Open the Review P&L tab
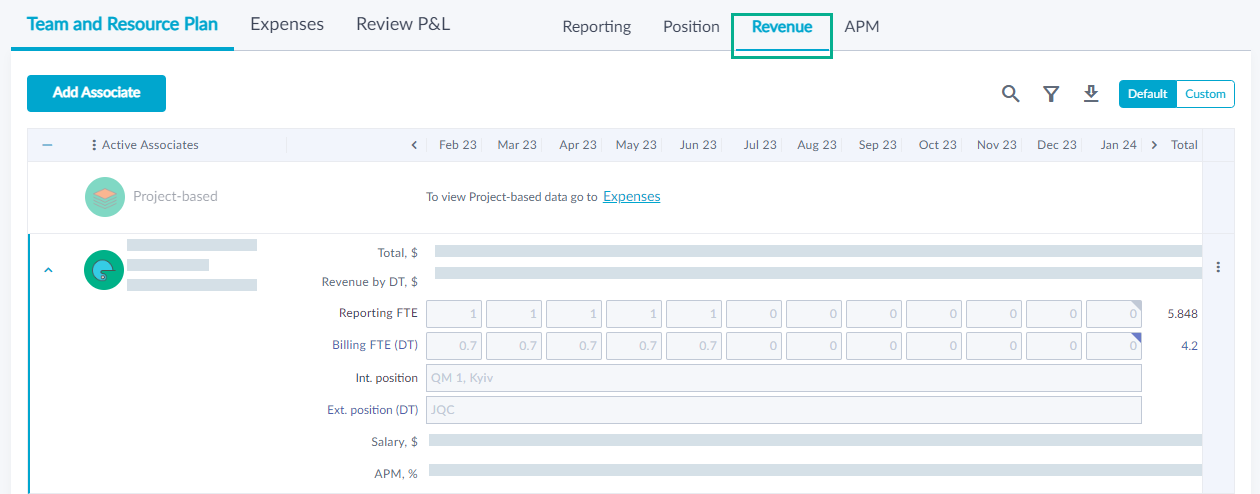The height and width of the screenshot is (494, 1260). 403,24
